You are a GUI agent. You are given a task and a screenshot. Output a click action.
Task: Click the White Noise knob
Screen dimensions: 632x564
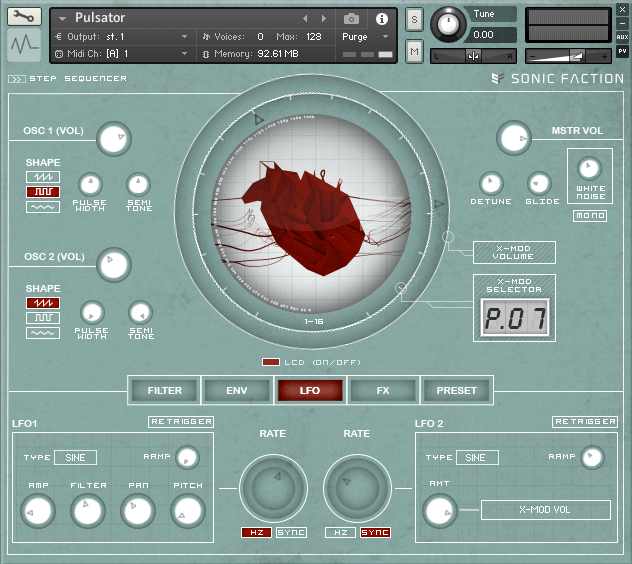pyautogui.click(x=589, y=169)
